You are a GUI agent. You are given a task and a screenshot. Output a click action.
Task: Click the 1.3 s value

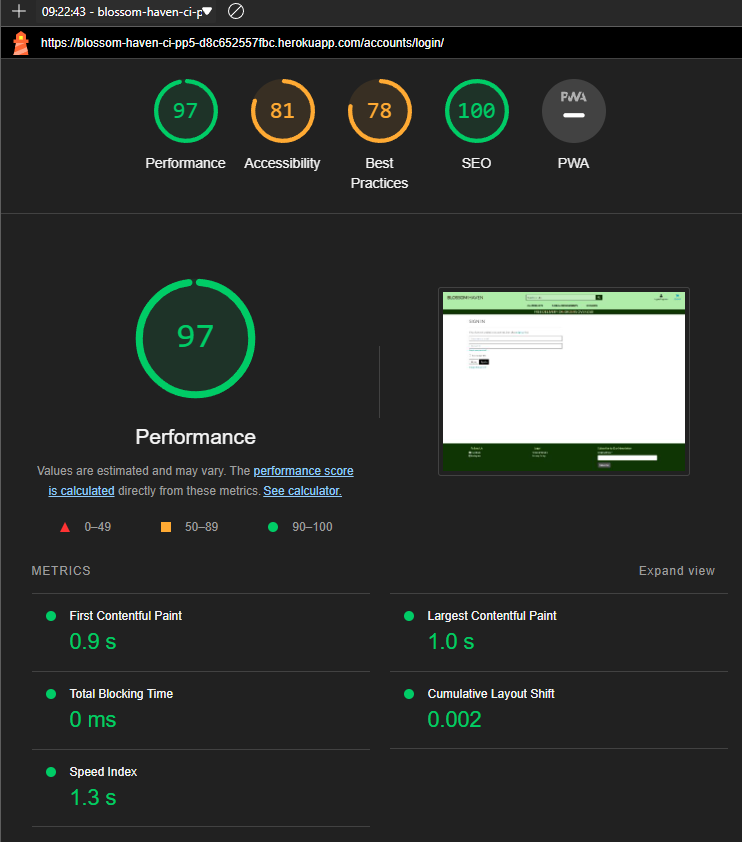93,797
